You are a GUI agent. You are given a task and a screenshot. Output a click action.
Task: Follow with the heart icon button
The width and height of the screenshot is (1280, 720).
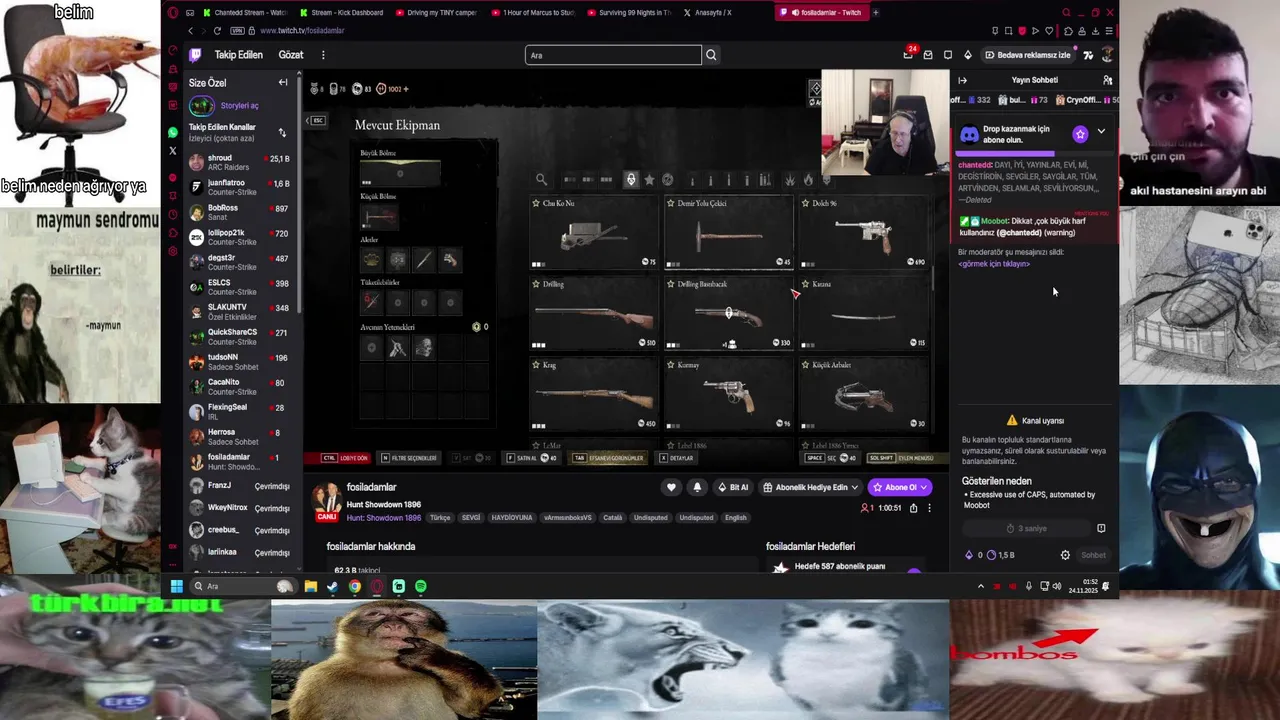(x=671, y=487)
